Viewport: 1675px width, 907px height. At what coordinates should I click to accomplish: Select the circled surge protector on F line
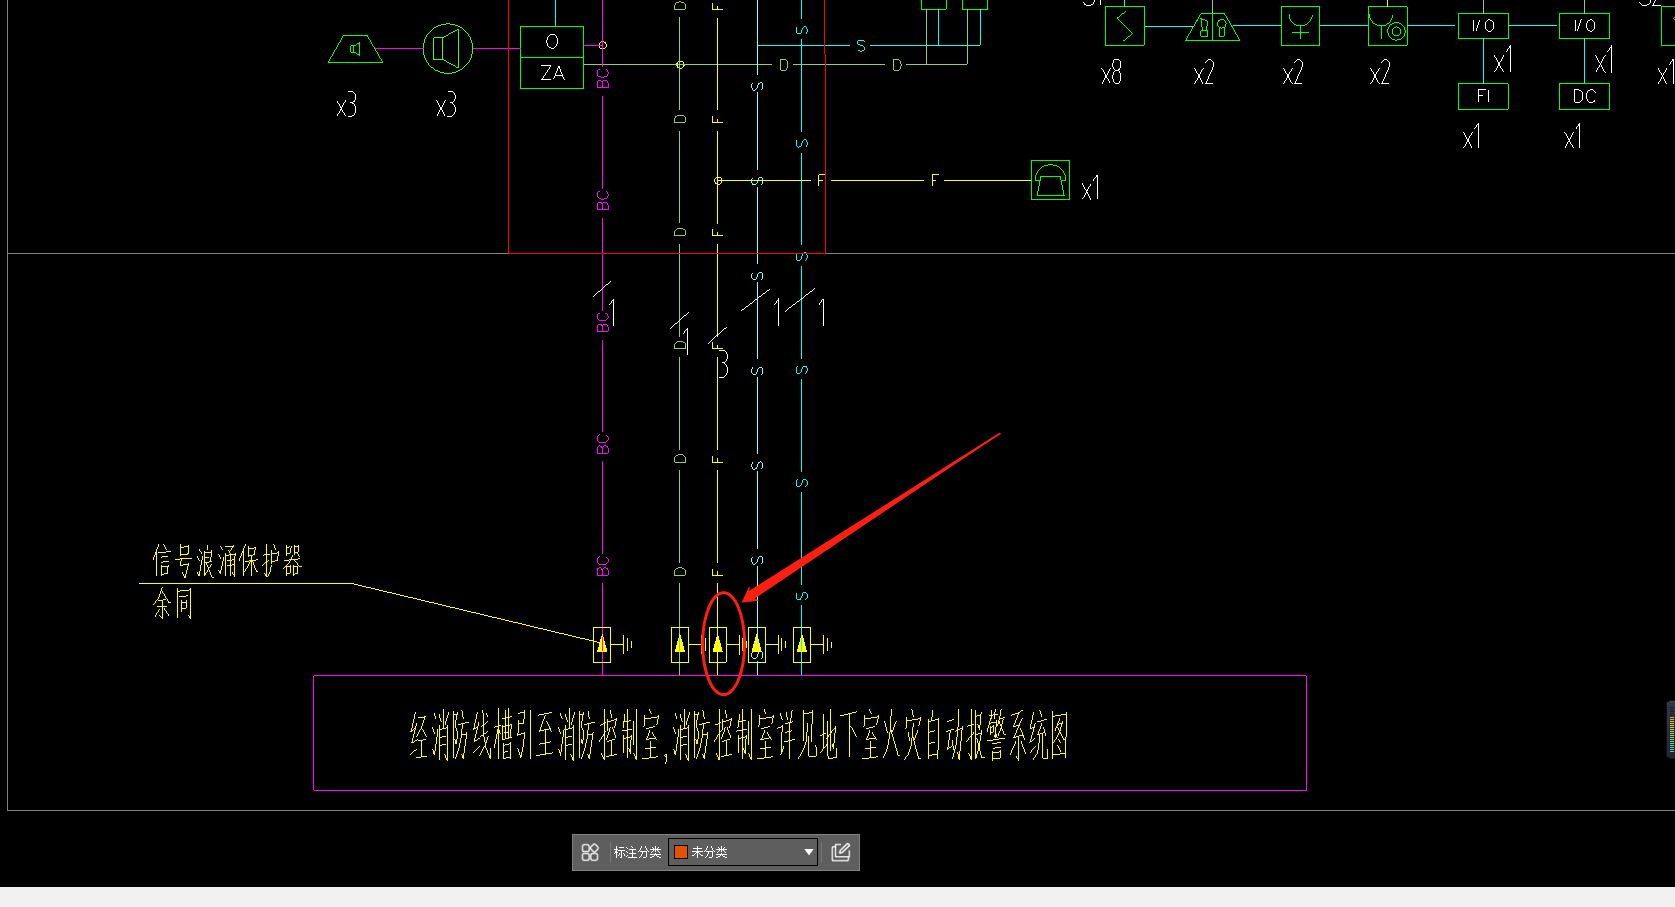717,645
